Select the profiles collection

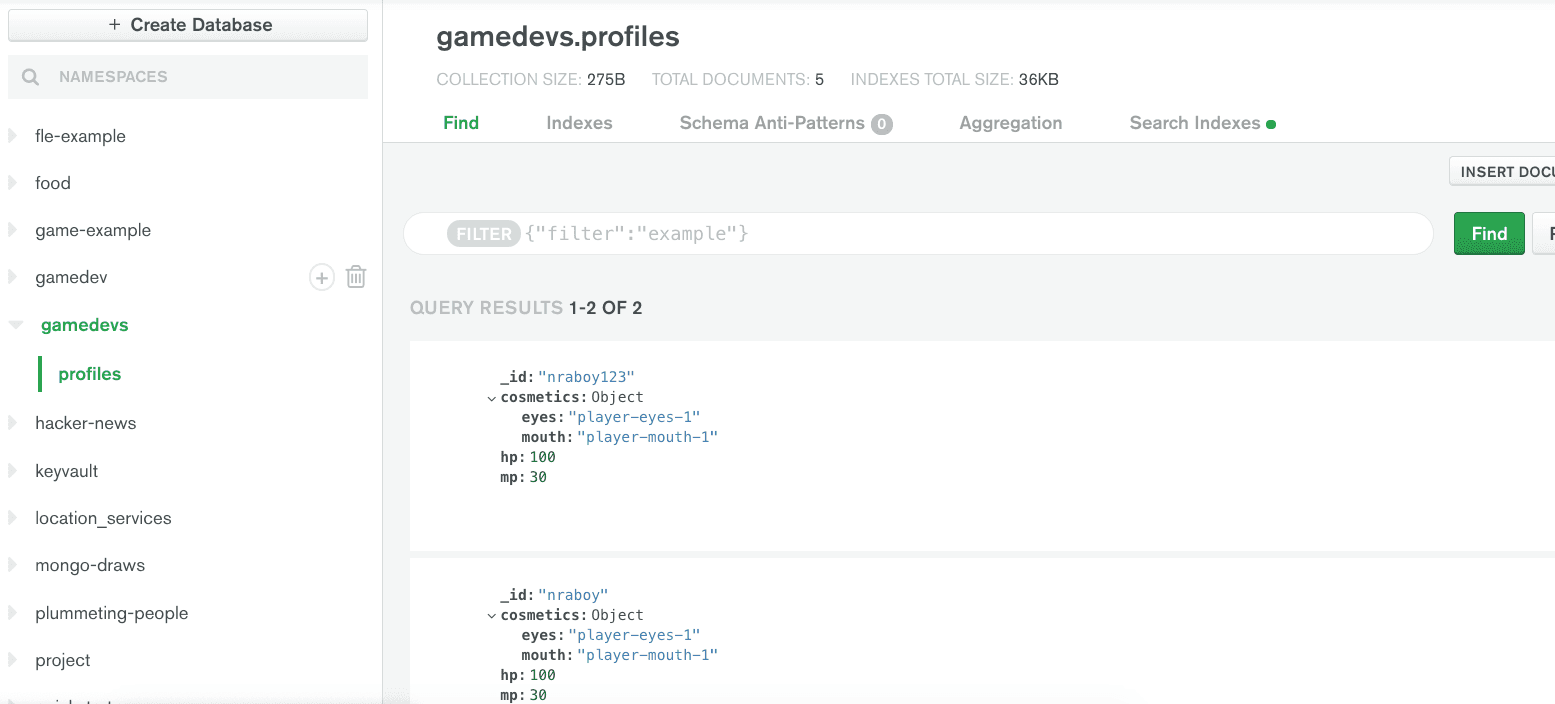coord(90,374)
